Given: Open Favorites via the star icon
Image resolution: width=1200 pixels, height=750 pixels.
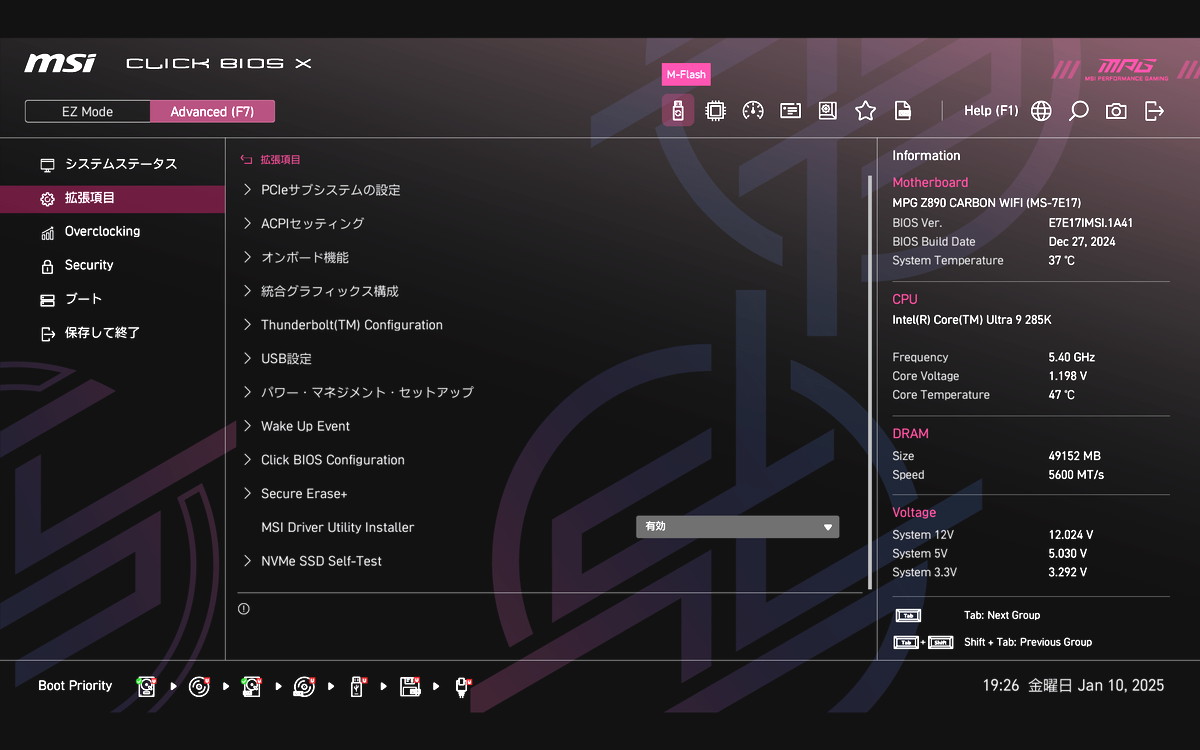Looking at the screenshot, I should tap(865, 111).
